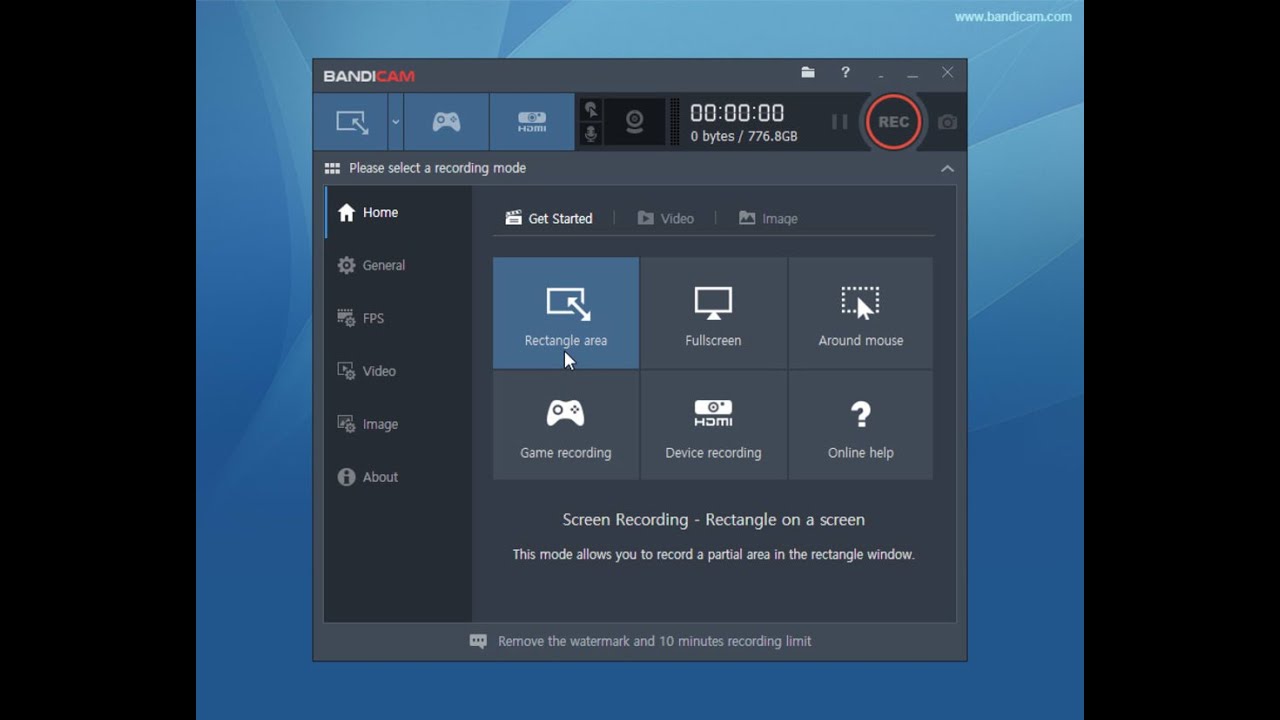The width and height of the screenshot is (1280, 720).
Task: Open the screen mode dropdown arrow
Action: 396,122
